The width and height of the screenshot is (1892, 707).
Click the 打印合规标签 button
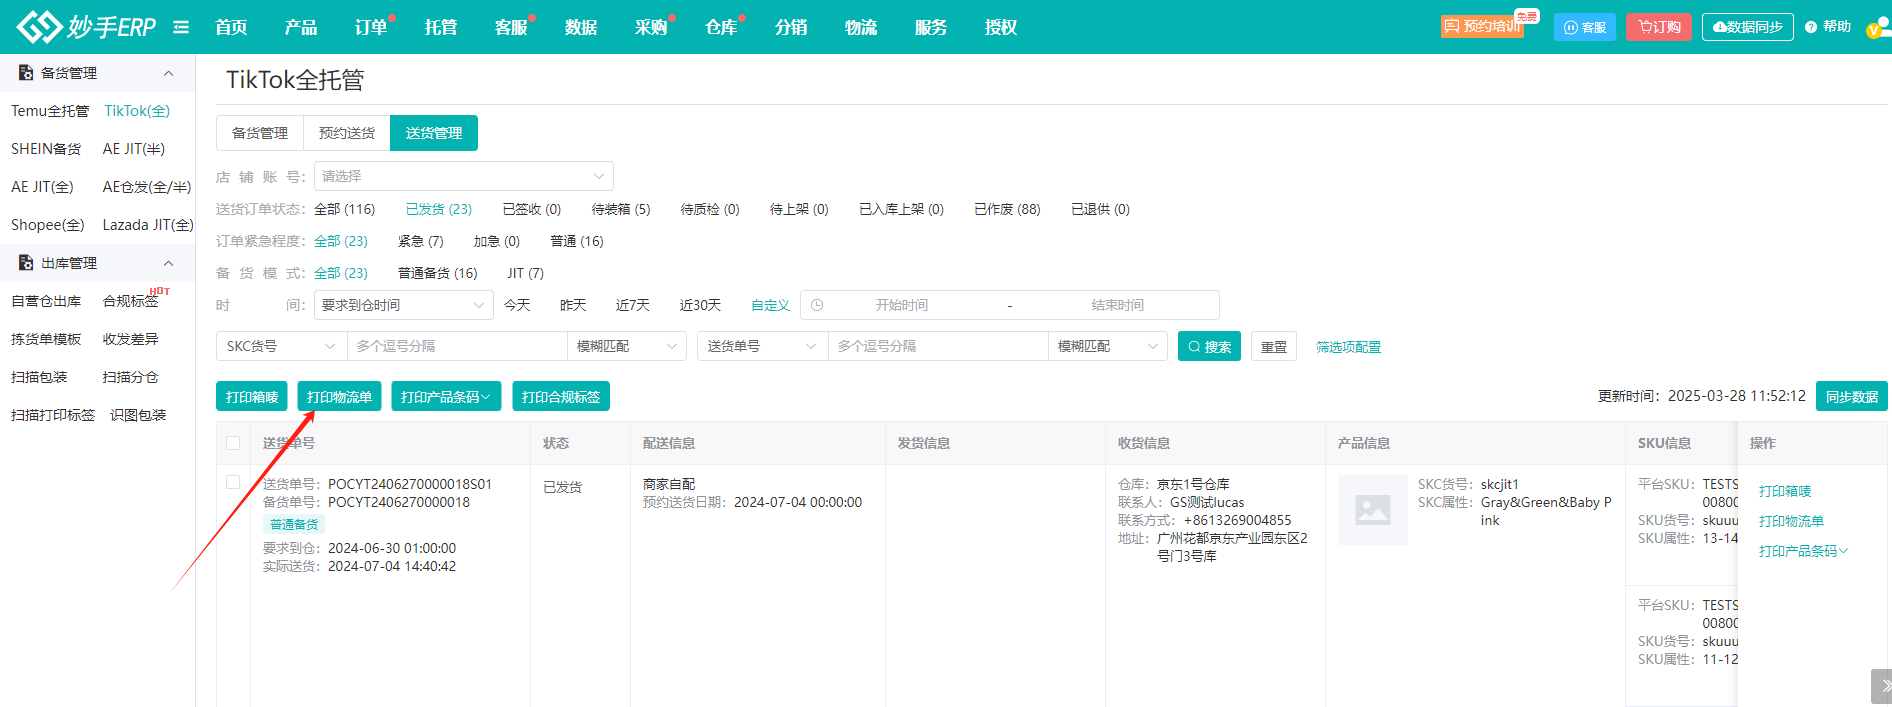coord(561,396)
